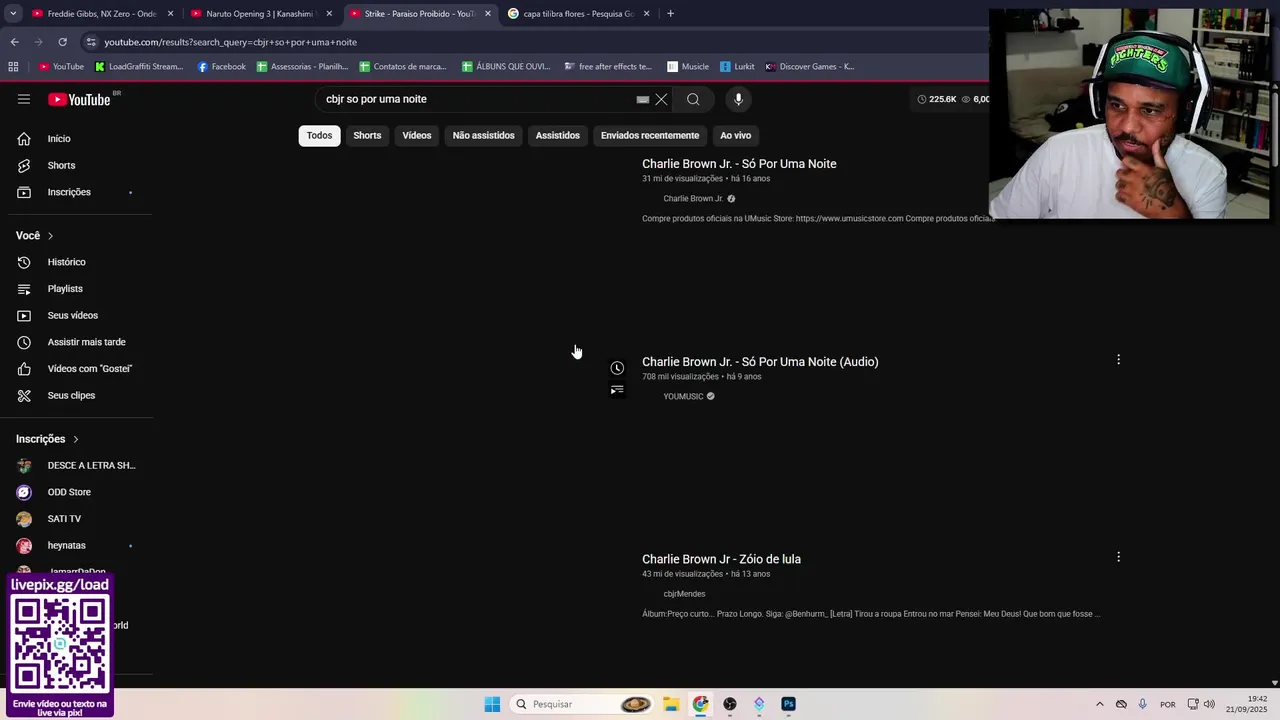Screen dimensions: 1280x720
Task: Open the LoadGraffiti Stream bookmark
Action: point(139,67)
